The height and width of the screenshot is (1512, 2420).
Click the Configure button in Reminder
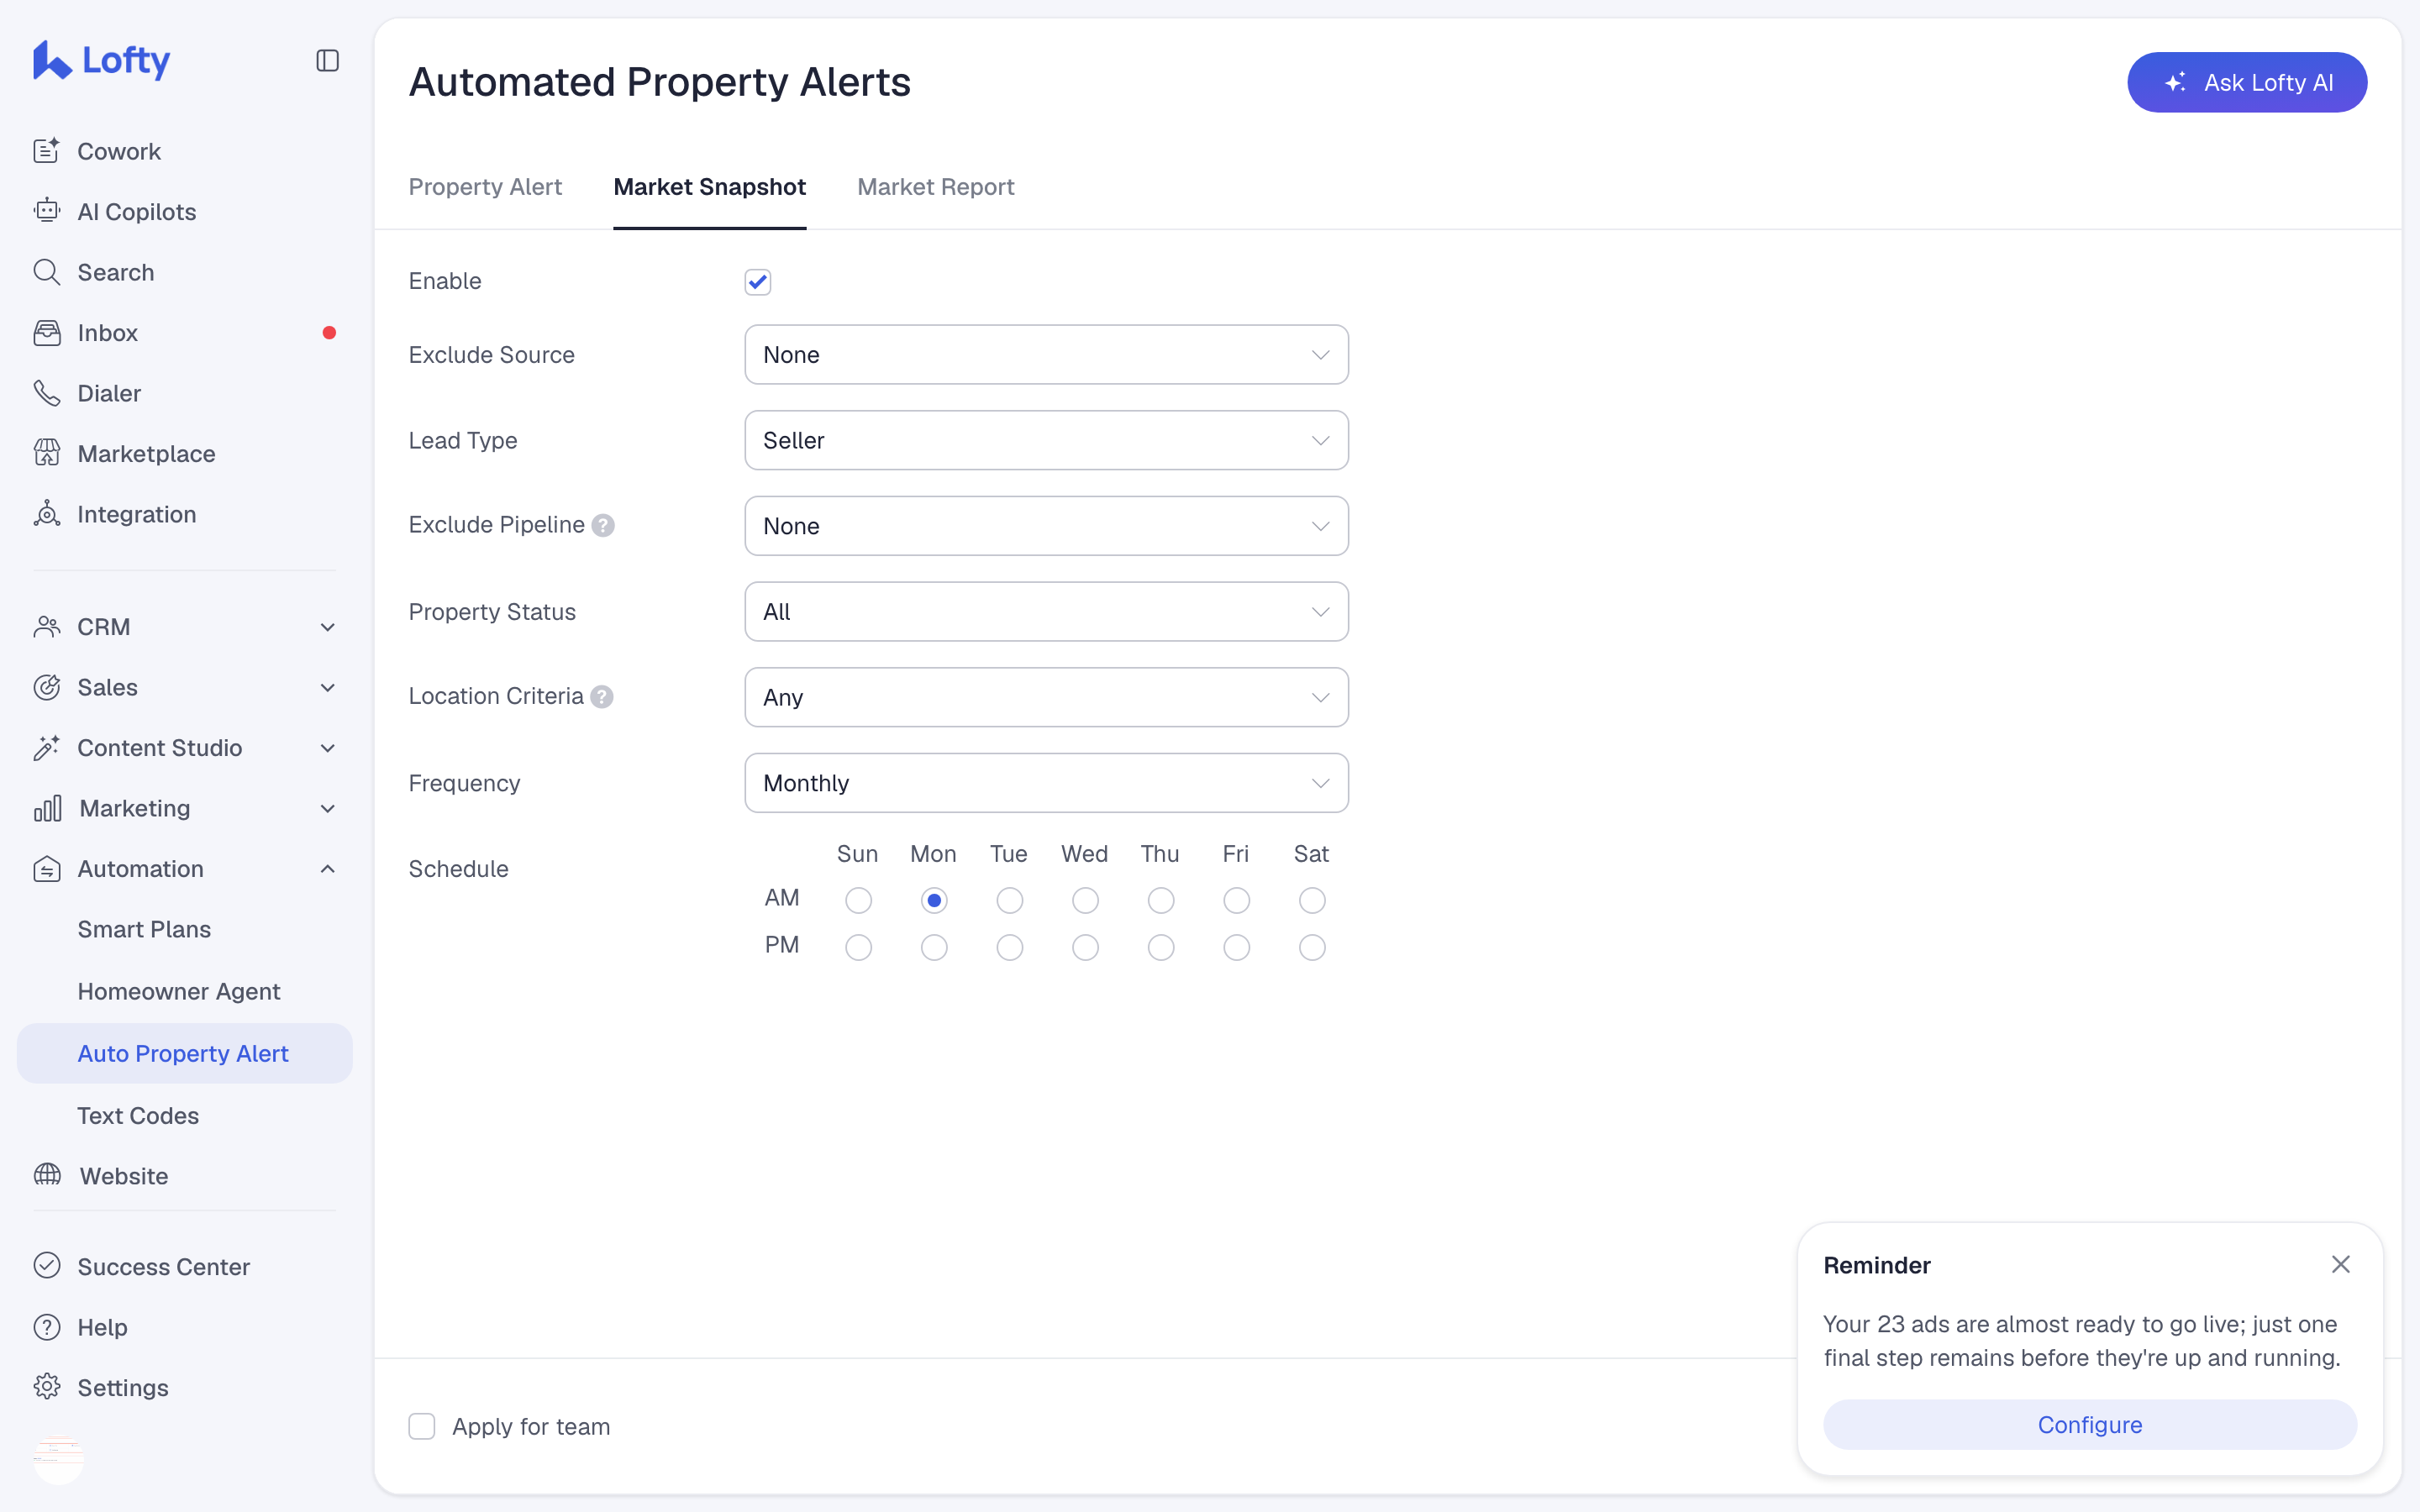pos(2090,1424)
